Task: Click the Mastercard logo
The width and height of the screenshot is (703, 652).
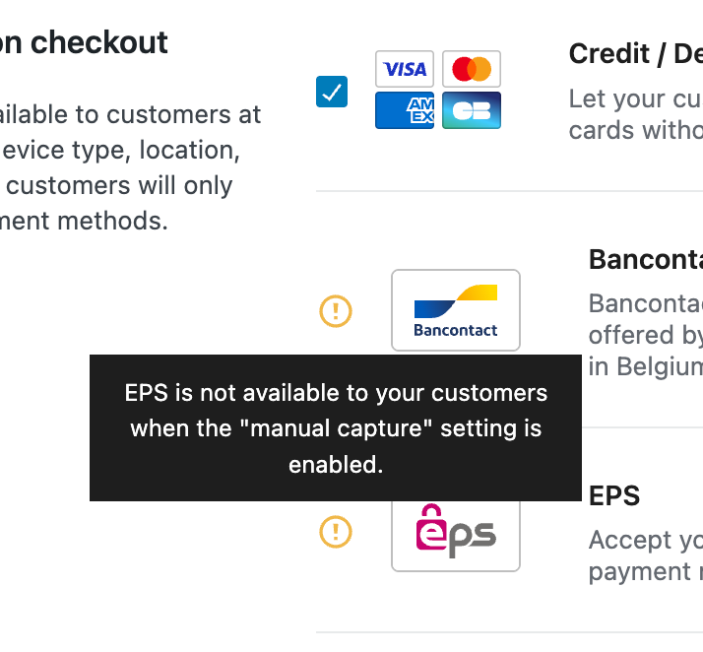Action: pos(471,69)
